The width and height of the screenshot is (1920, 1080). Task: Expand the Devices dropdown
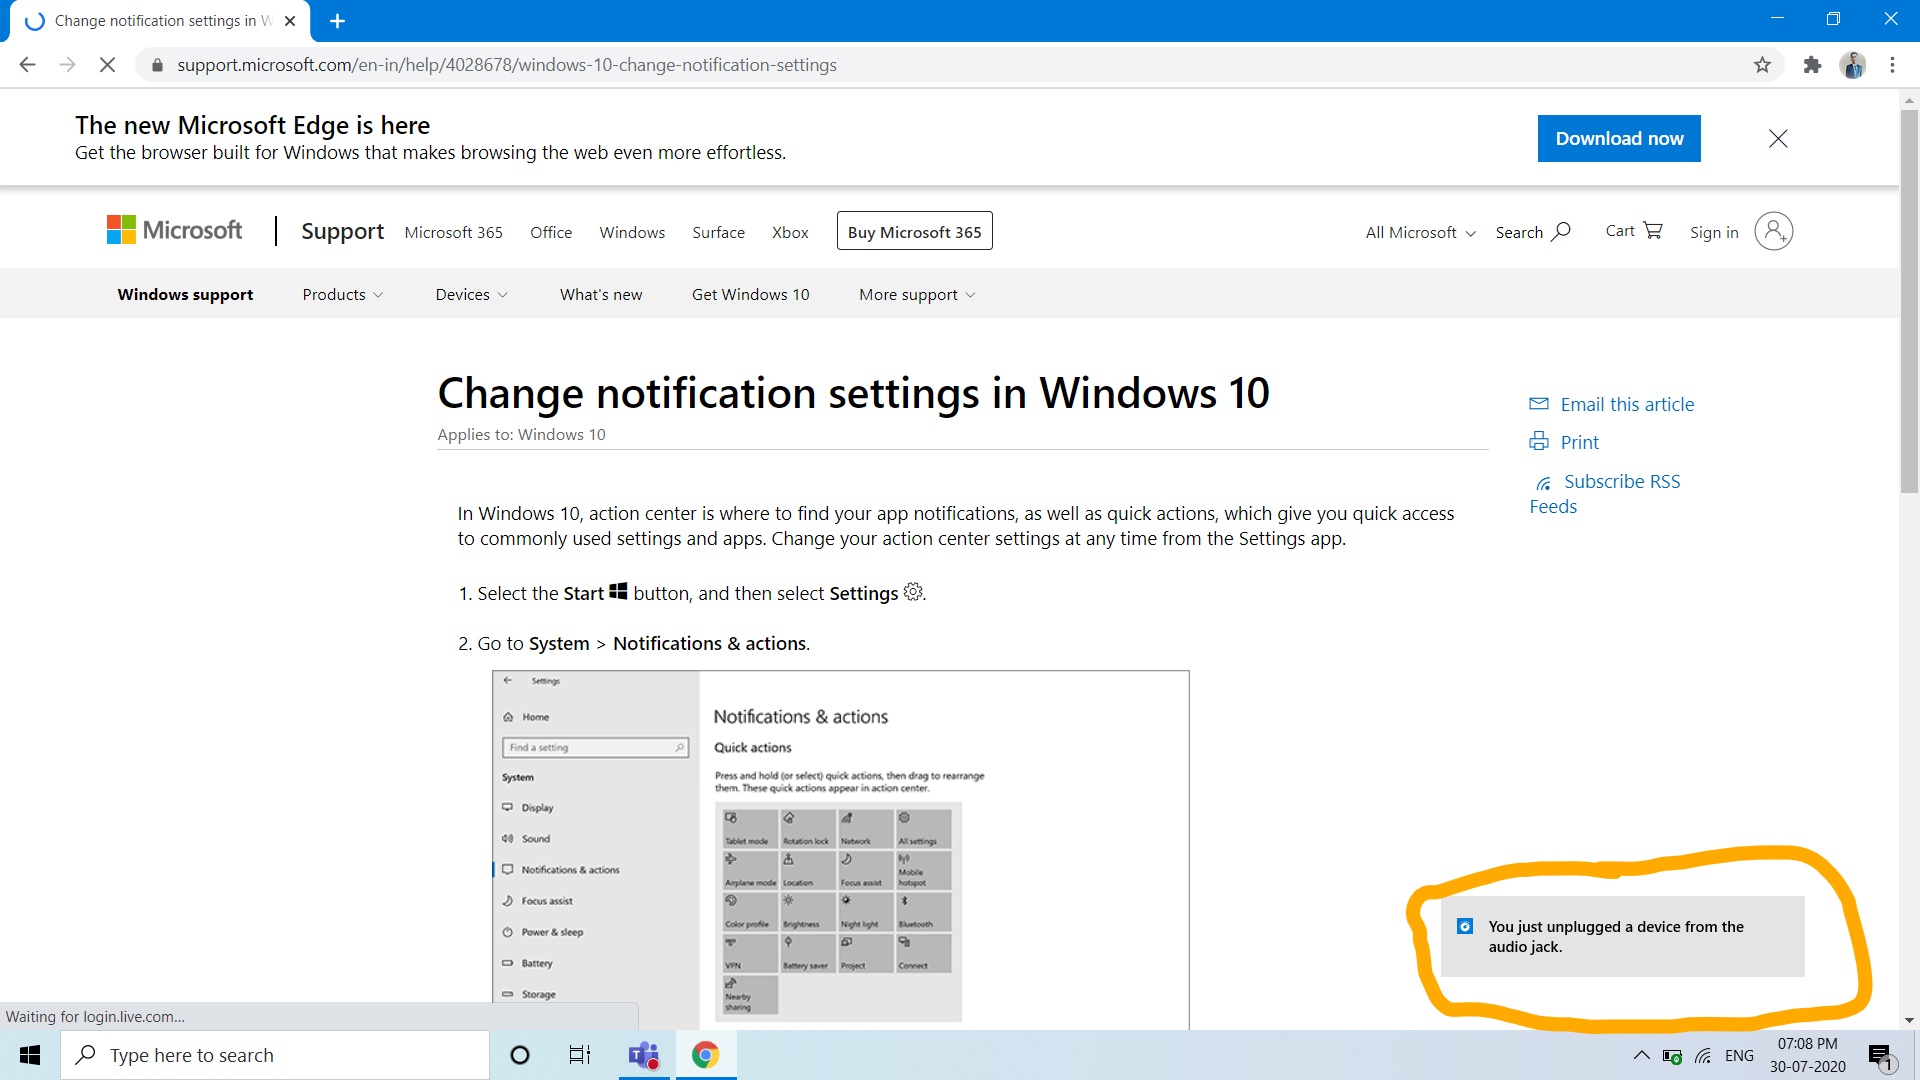click(471, 294)
